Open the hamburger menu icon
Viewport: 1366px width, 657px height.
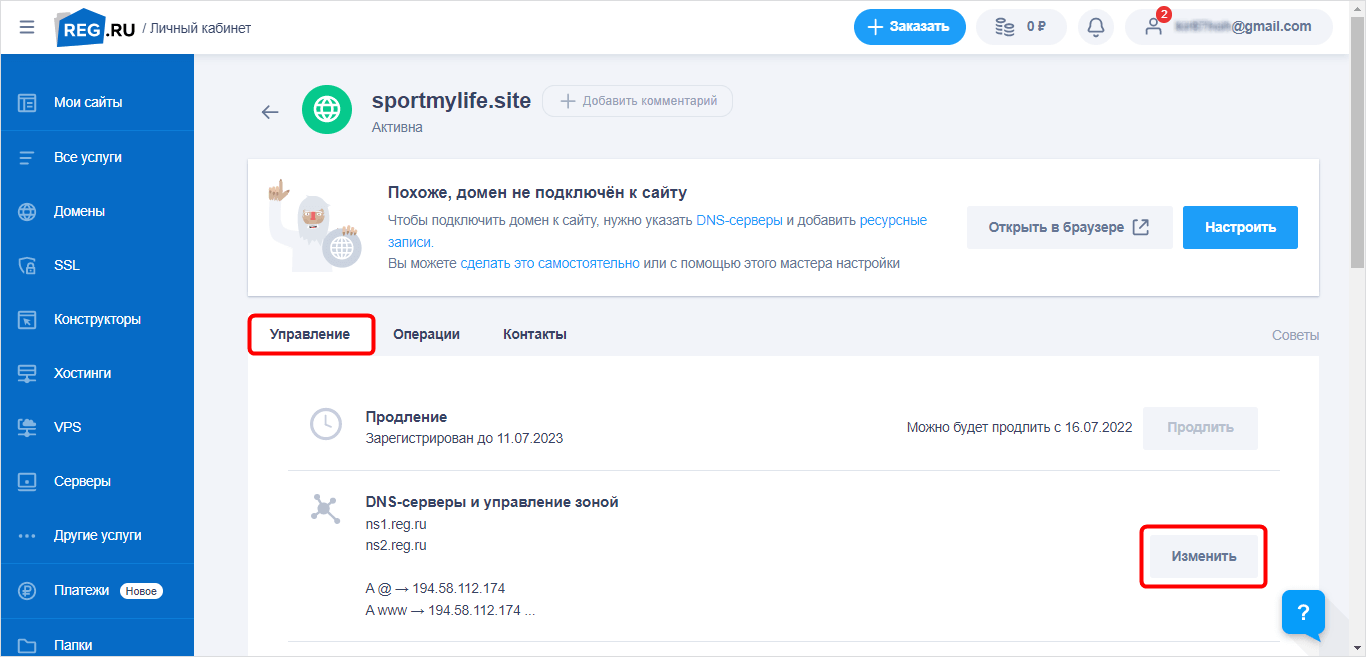26,27
